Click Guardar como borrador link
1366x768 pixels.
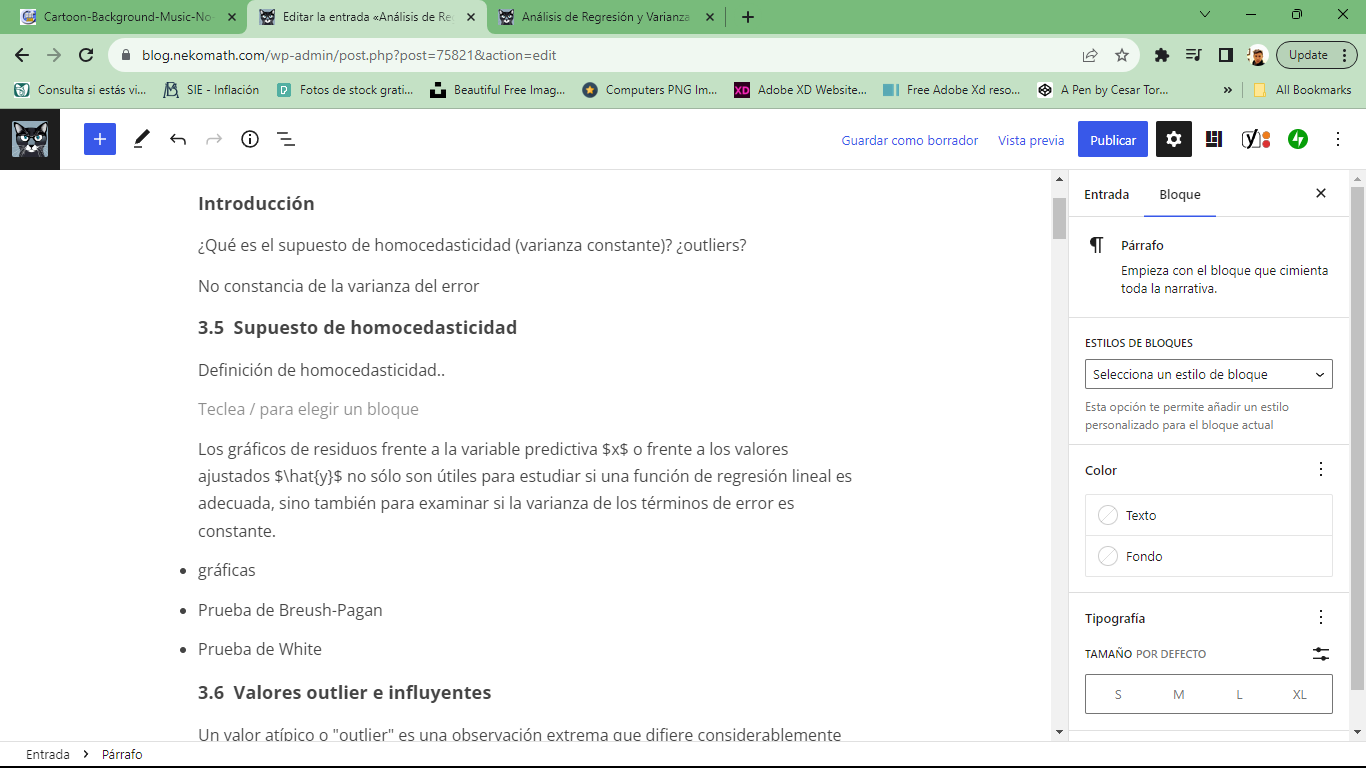[x=909, y=141]
